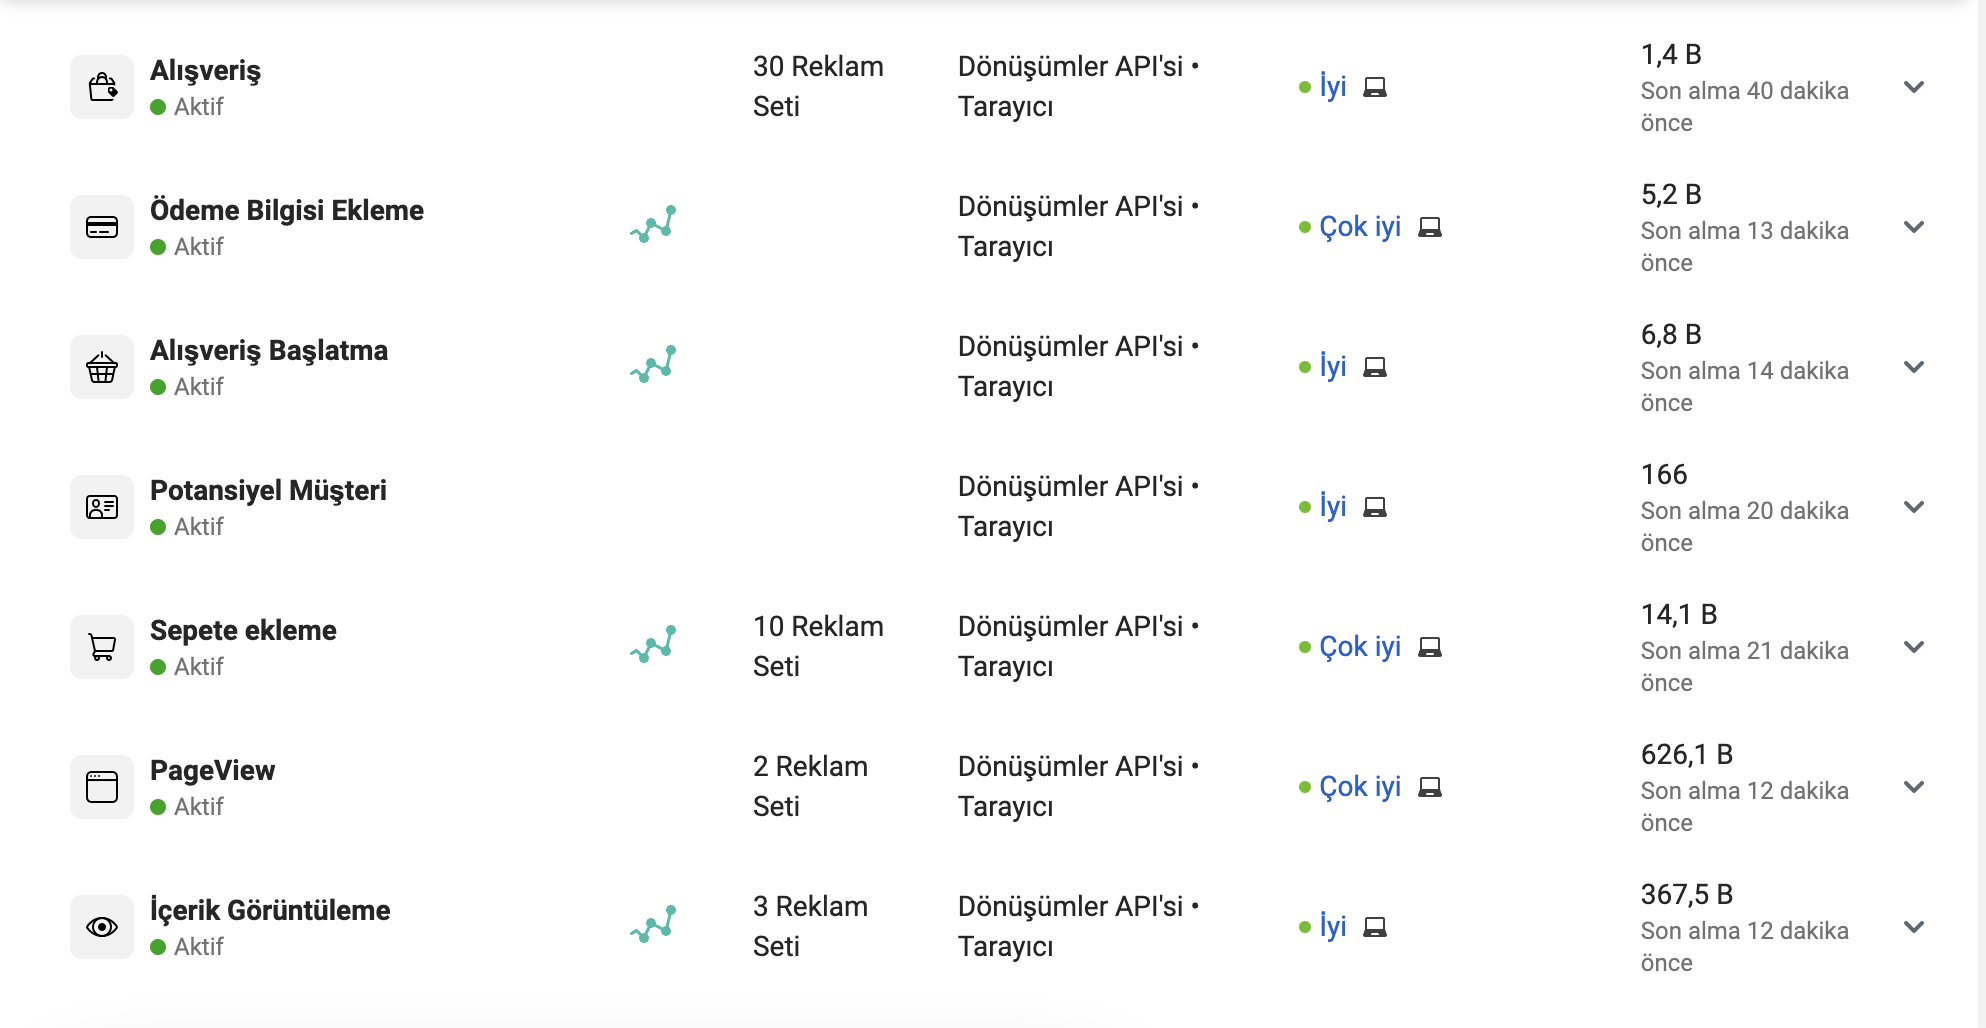Click the credit card icon for Ödeme Bilgisi Ekleme
1986x1028 pixels.
click(x=102, y=227)
